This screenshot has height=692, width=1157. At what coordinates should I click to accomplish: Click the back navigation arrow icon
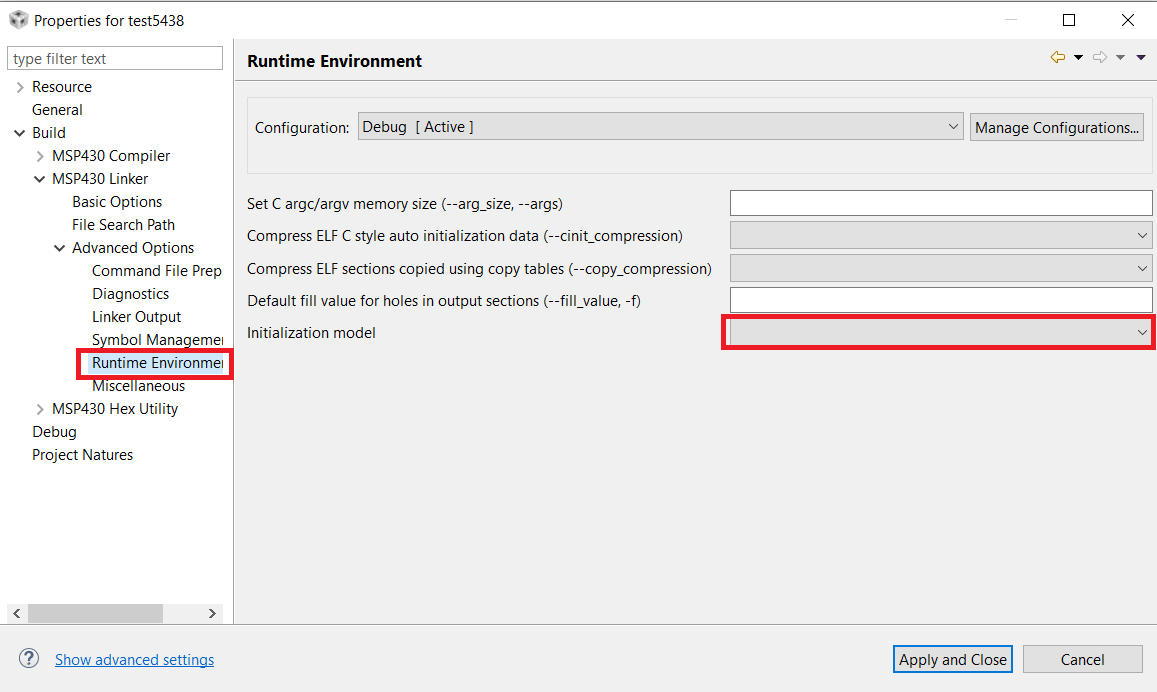[1057, 58]
